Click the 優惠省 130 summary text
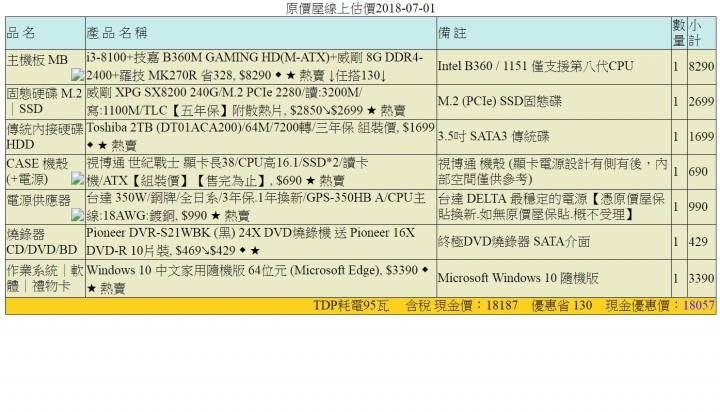 pos(562,305)
